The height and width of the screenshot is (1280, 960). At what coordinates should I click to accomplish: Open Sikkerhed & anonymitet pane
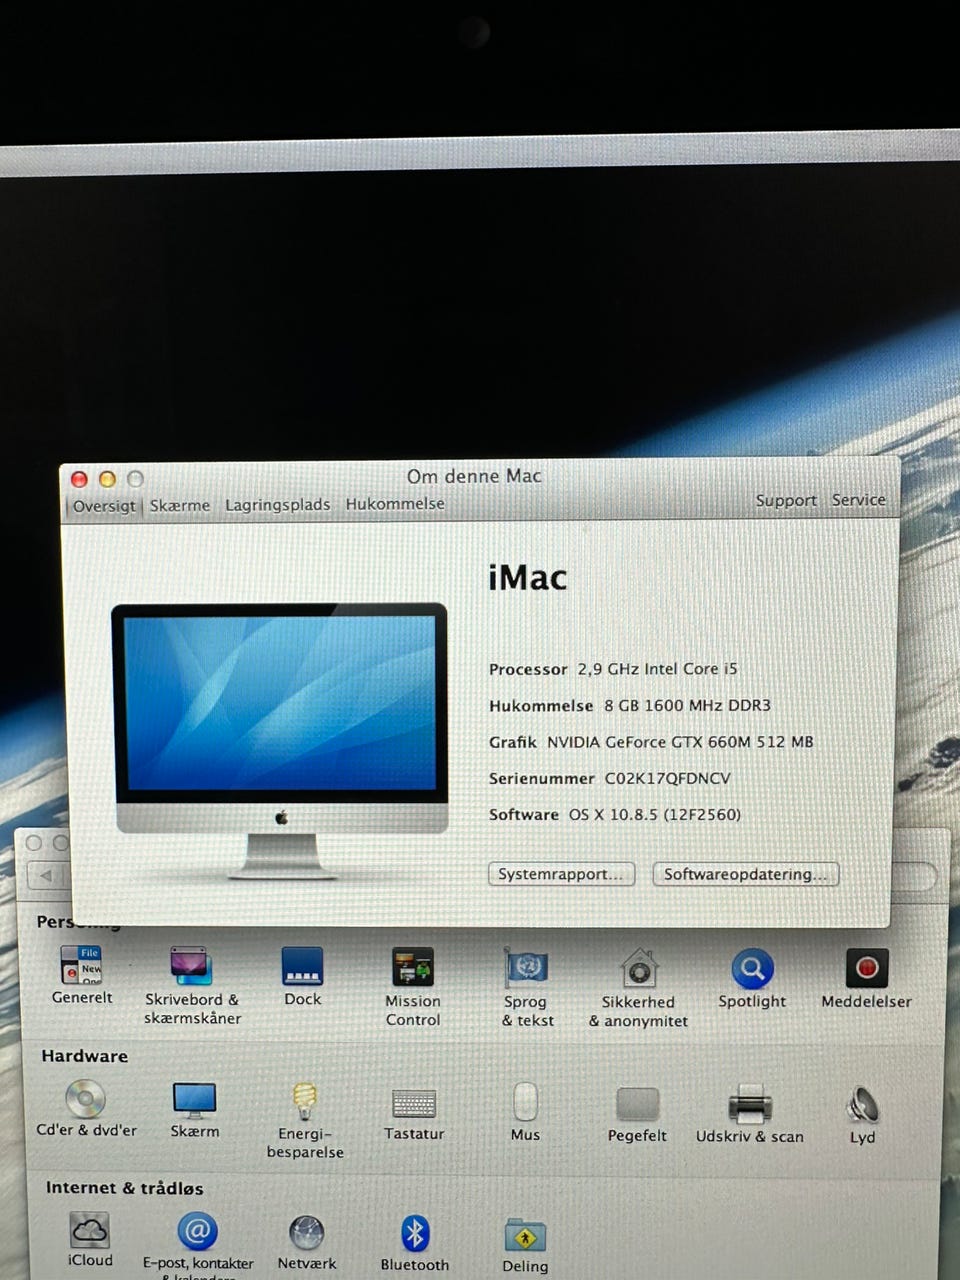638,988
